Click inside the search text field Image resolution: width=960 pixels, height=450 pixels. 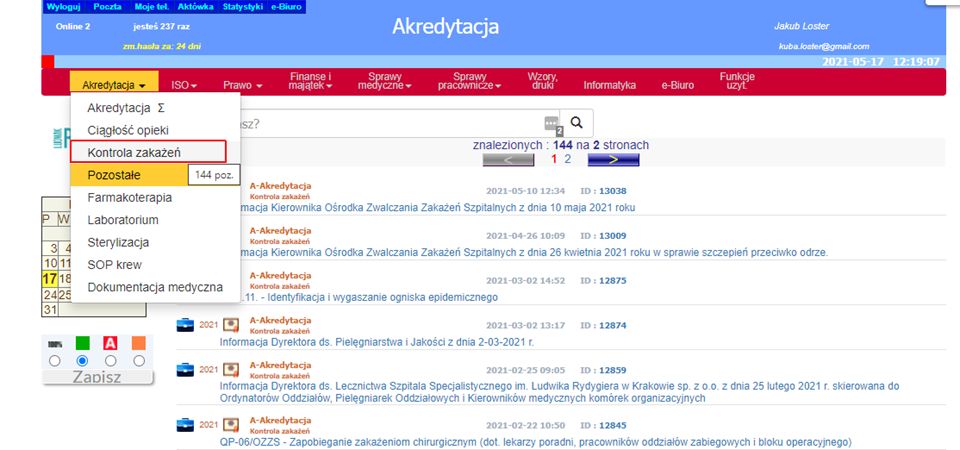[x=390, y=124]
